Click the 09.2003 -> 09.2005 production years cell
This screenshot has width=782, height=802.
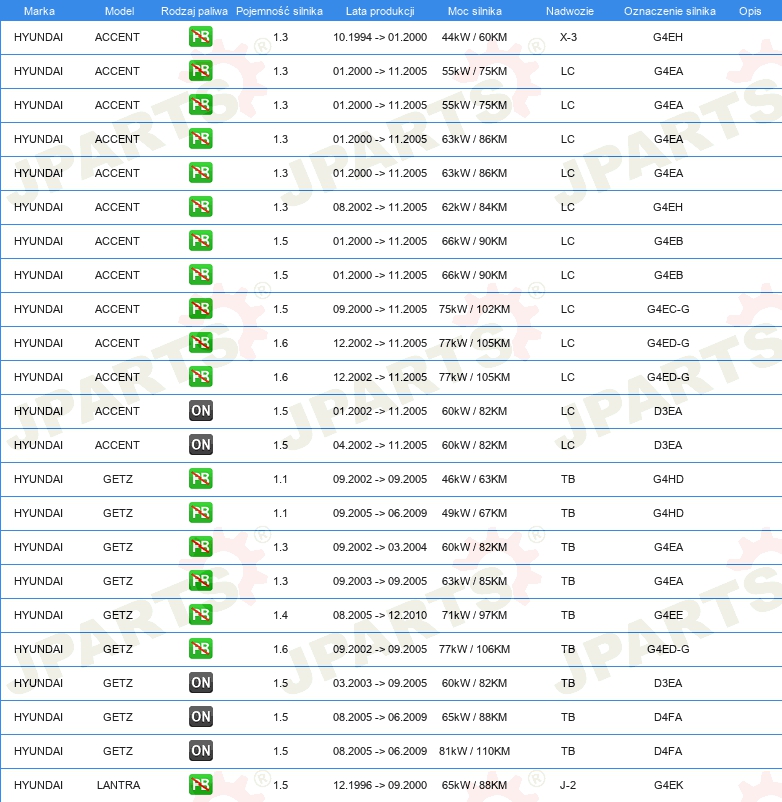(379, 581)
